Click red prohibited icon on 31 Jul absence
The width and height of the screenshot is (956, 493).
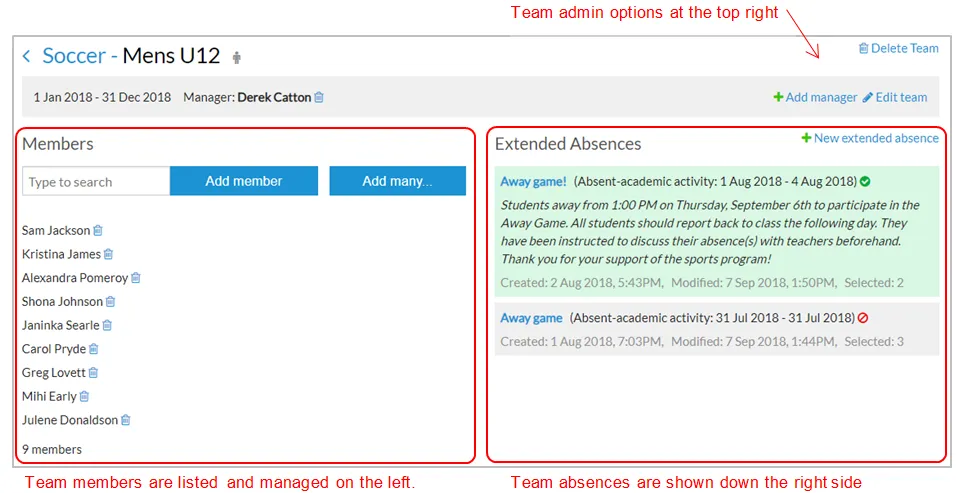pos(863,318)
